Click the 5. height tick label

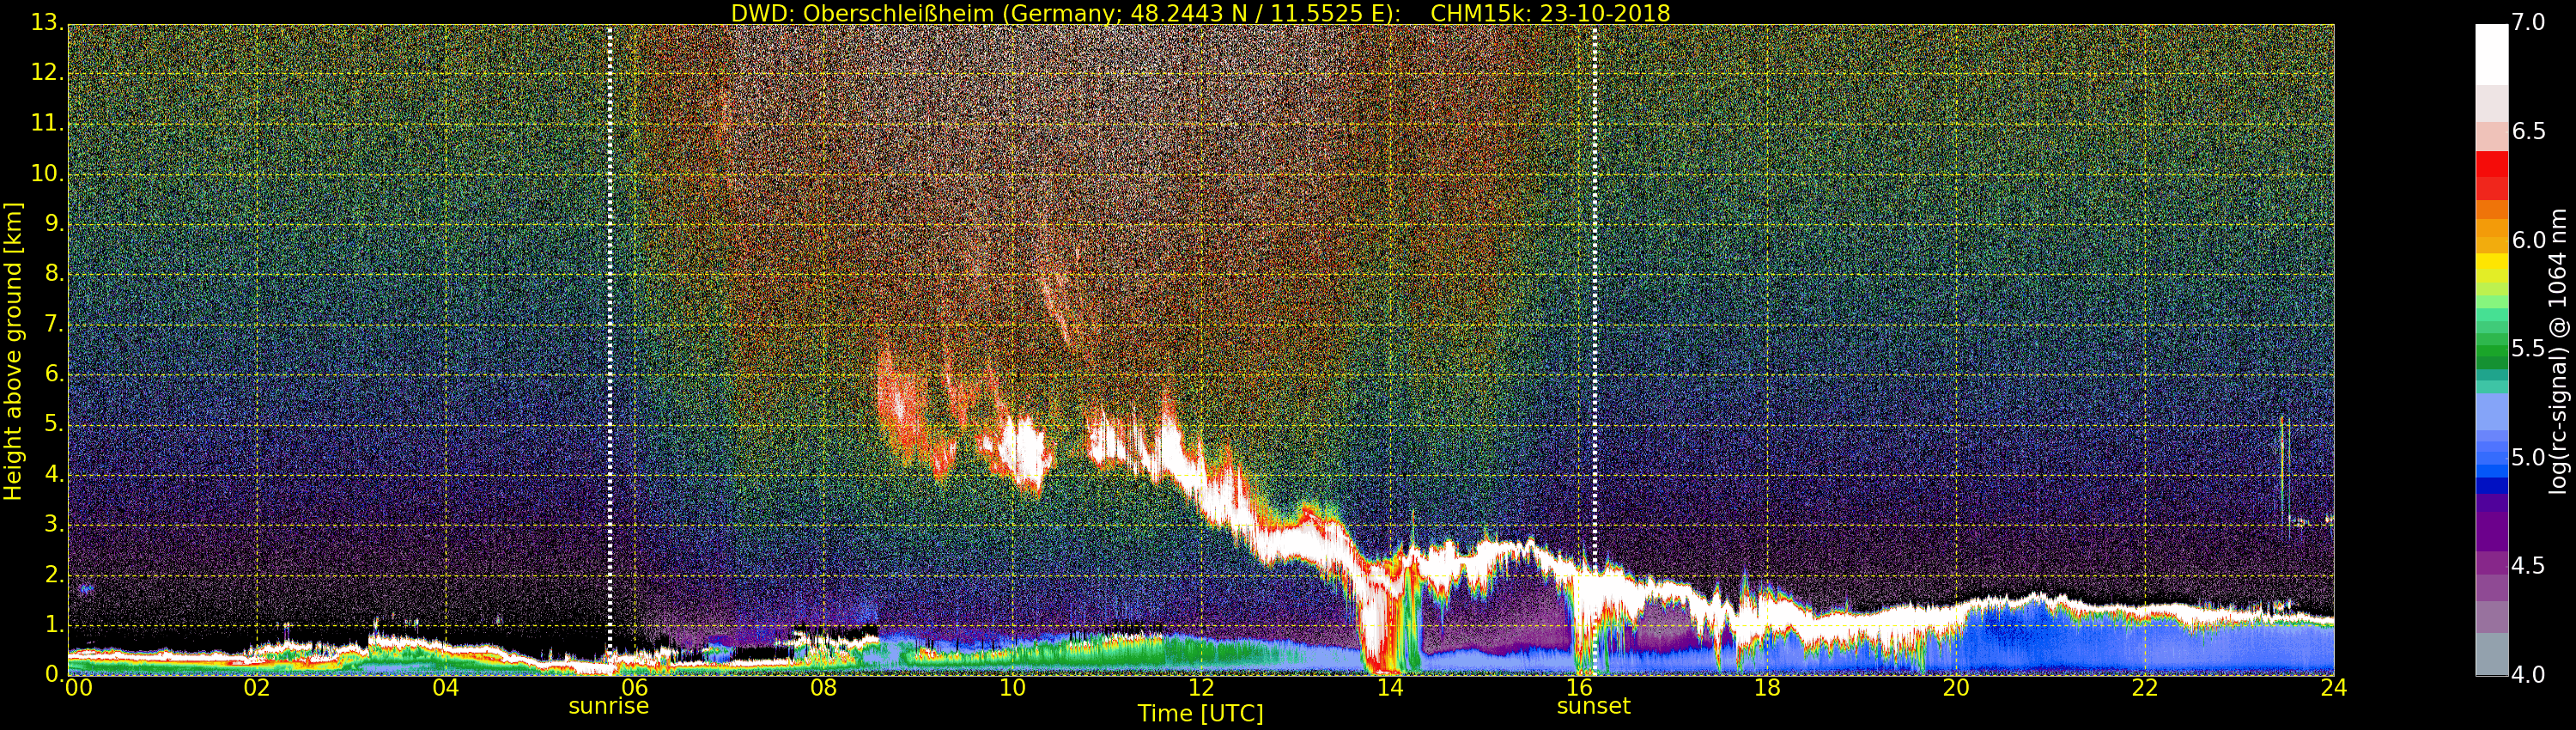click(54, 424)
